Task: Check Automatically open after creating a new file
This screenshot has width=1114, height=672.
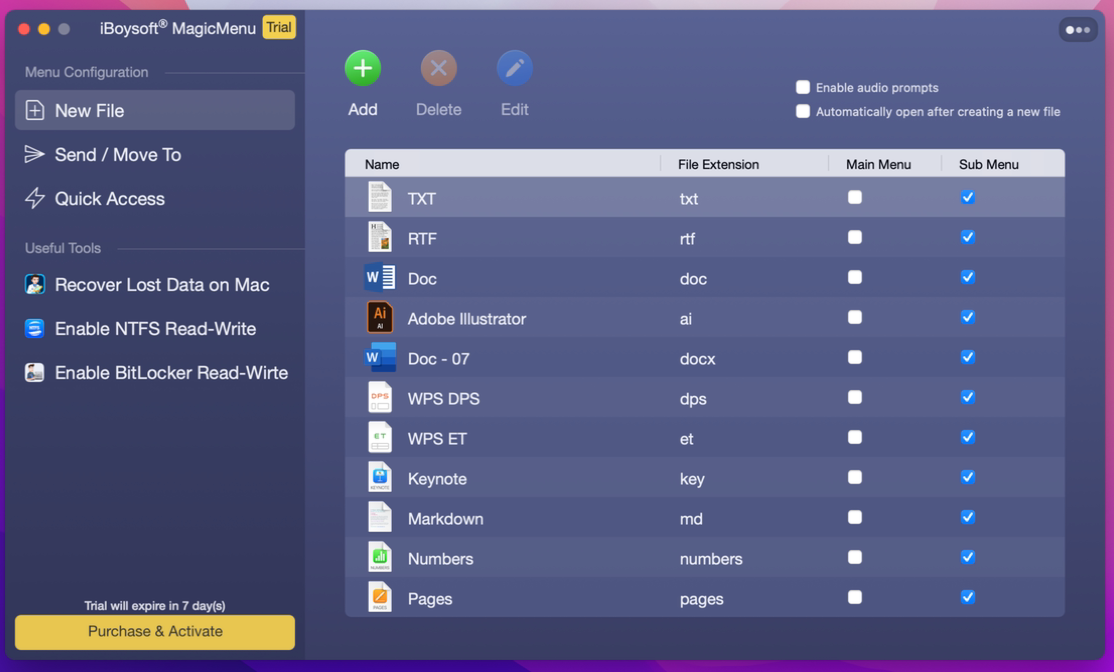Action: [803, 112]
